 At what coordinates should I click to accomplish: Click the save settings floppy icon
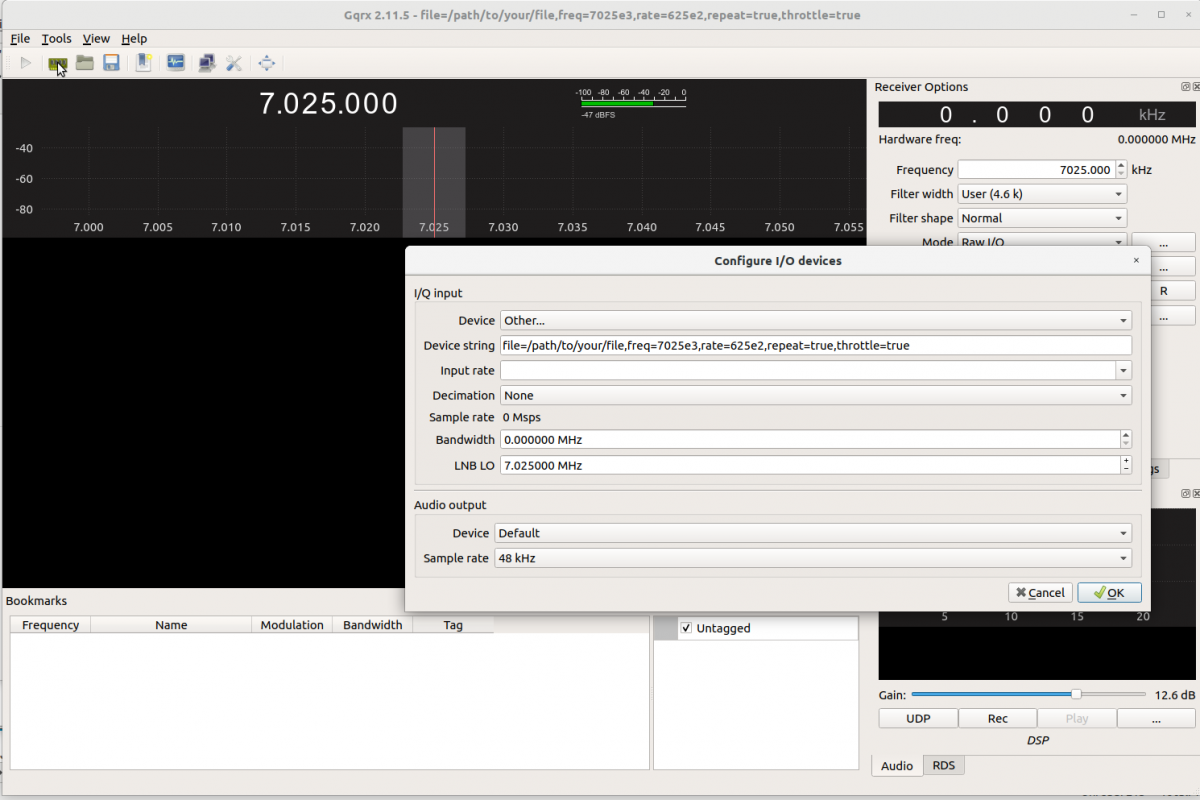[111, 63]
